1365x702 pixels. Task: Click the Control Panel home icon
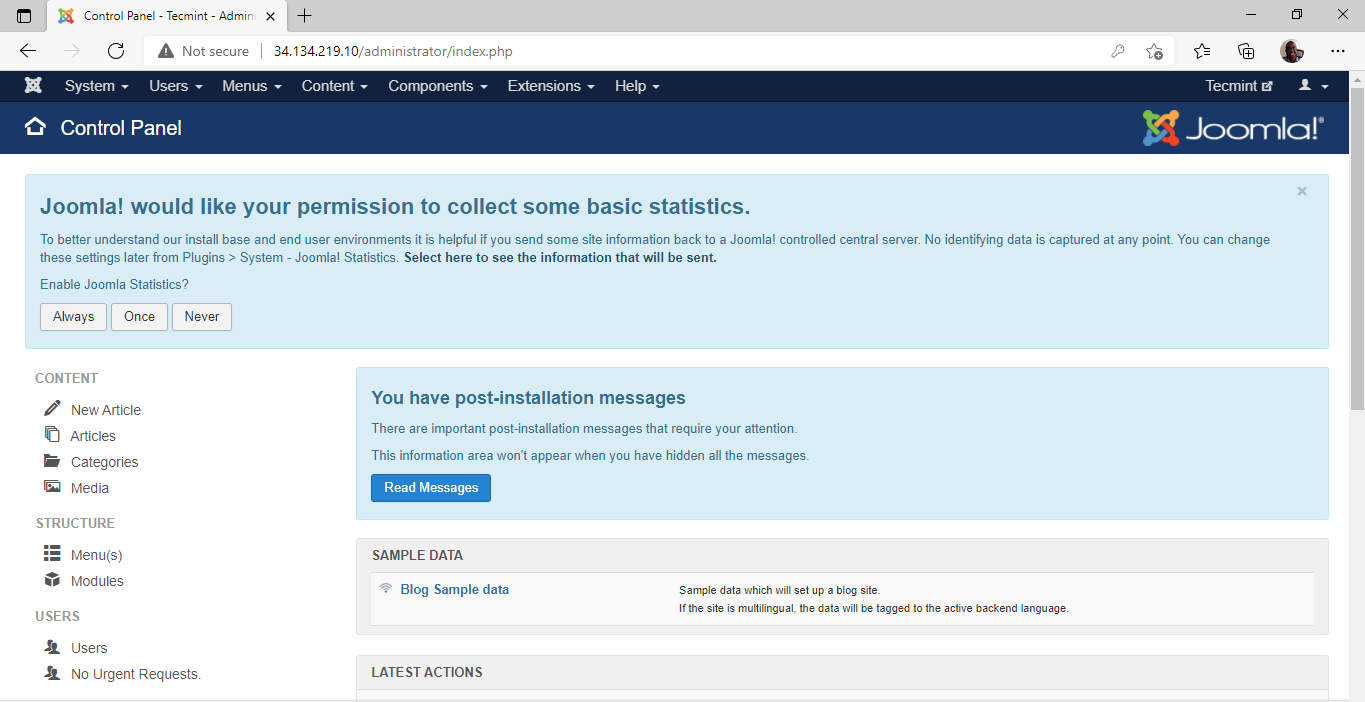[x=35, y=127]
